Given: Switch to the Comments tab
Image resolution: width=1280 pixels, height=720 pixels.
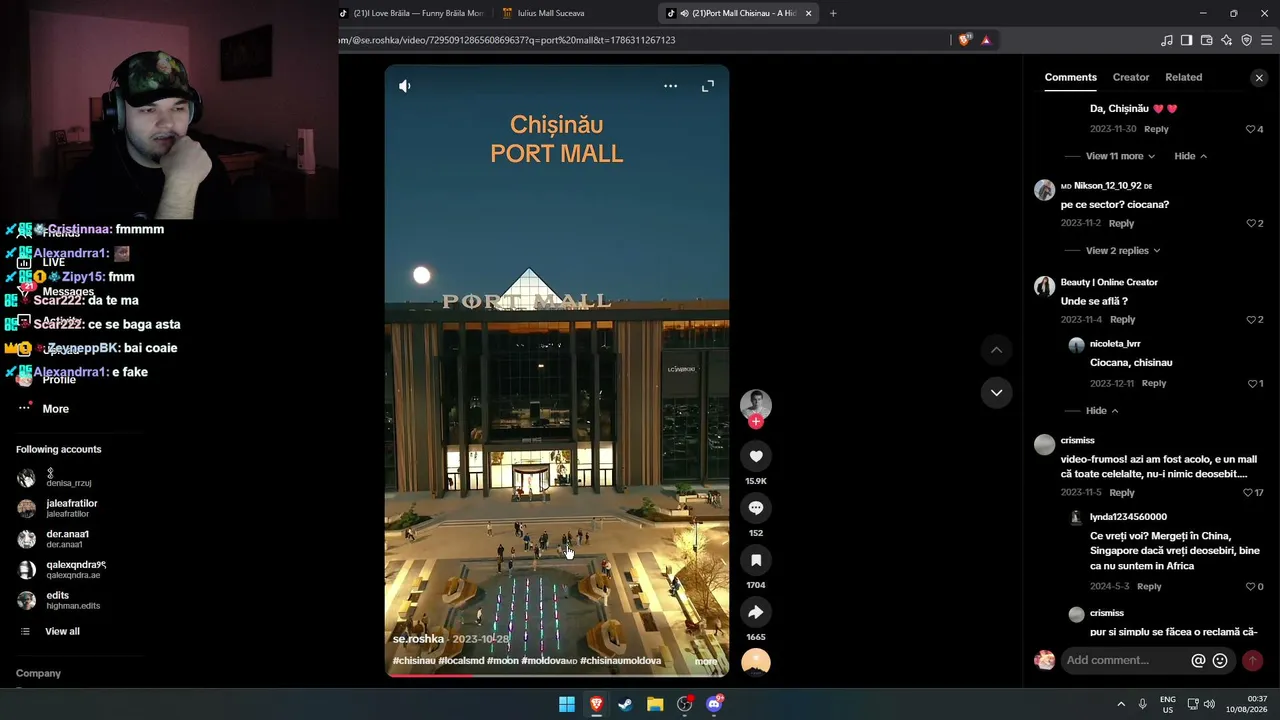Looking at the screenshot, I should click(1070, 77).
